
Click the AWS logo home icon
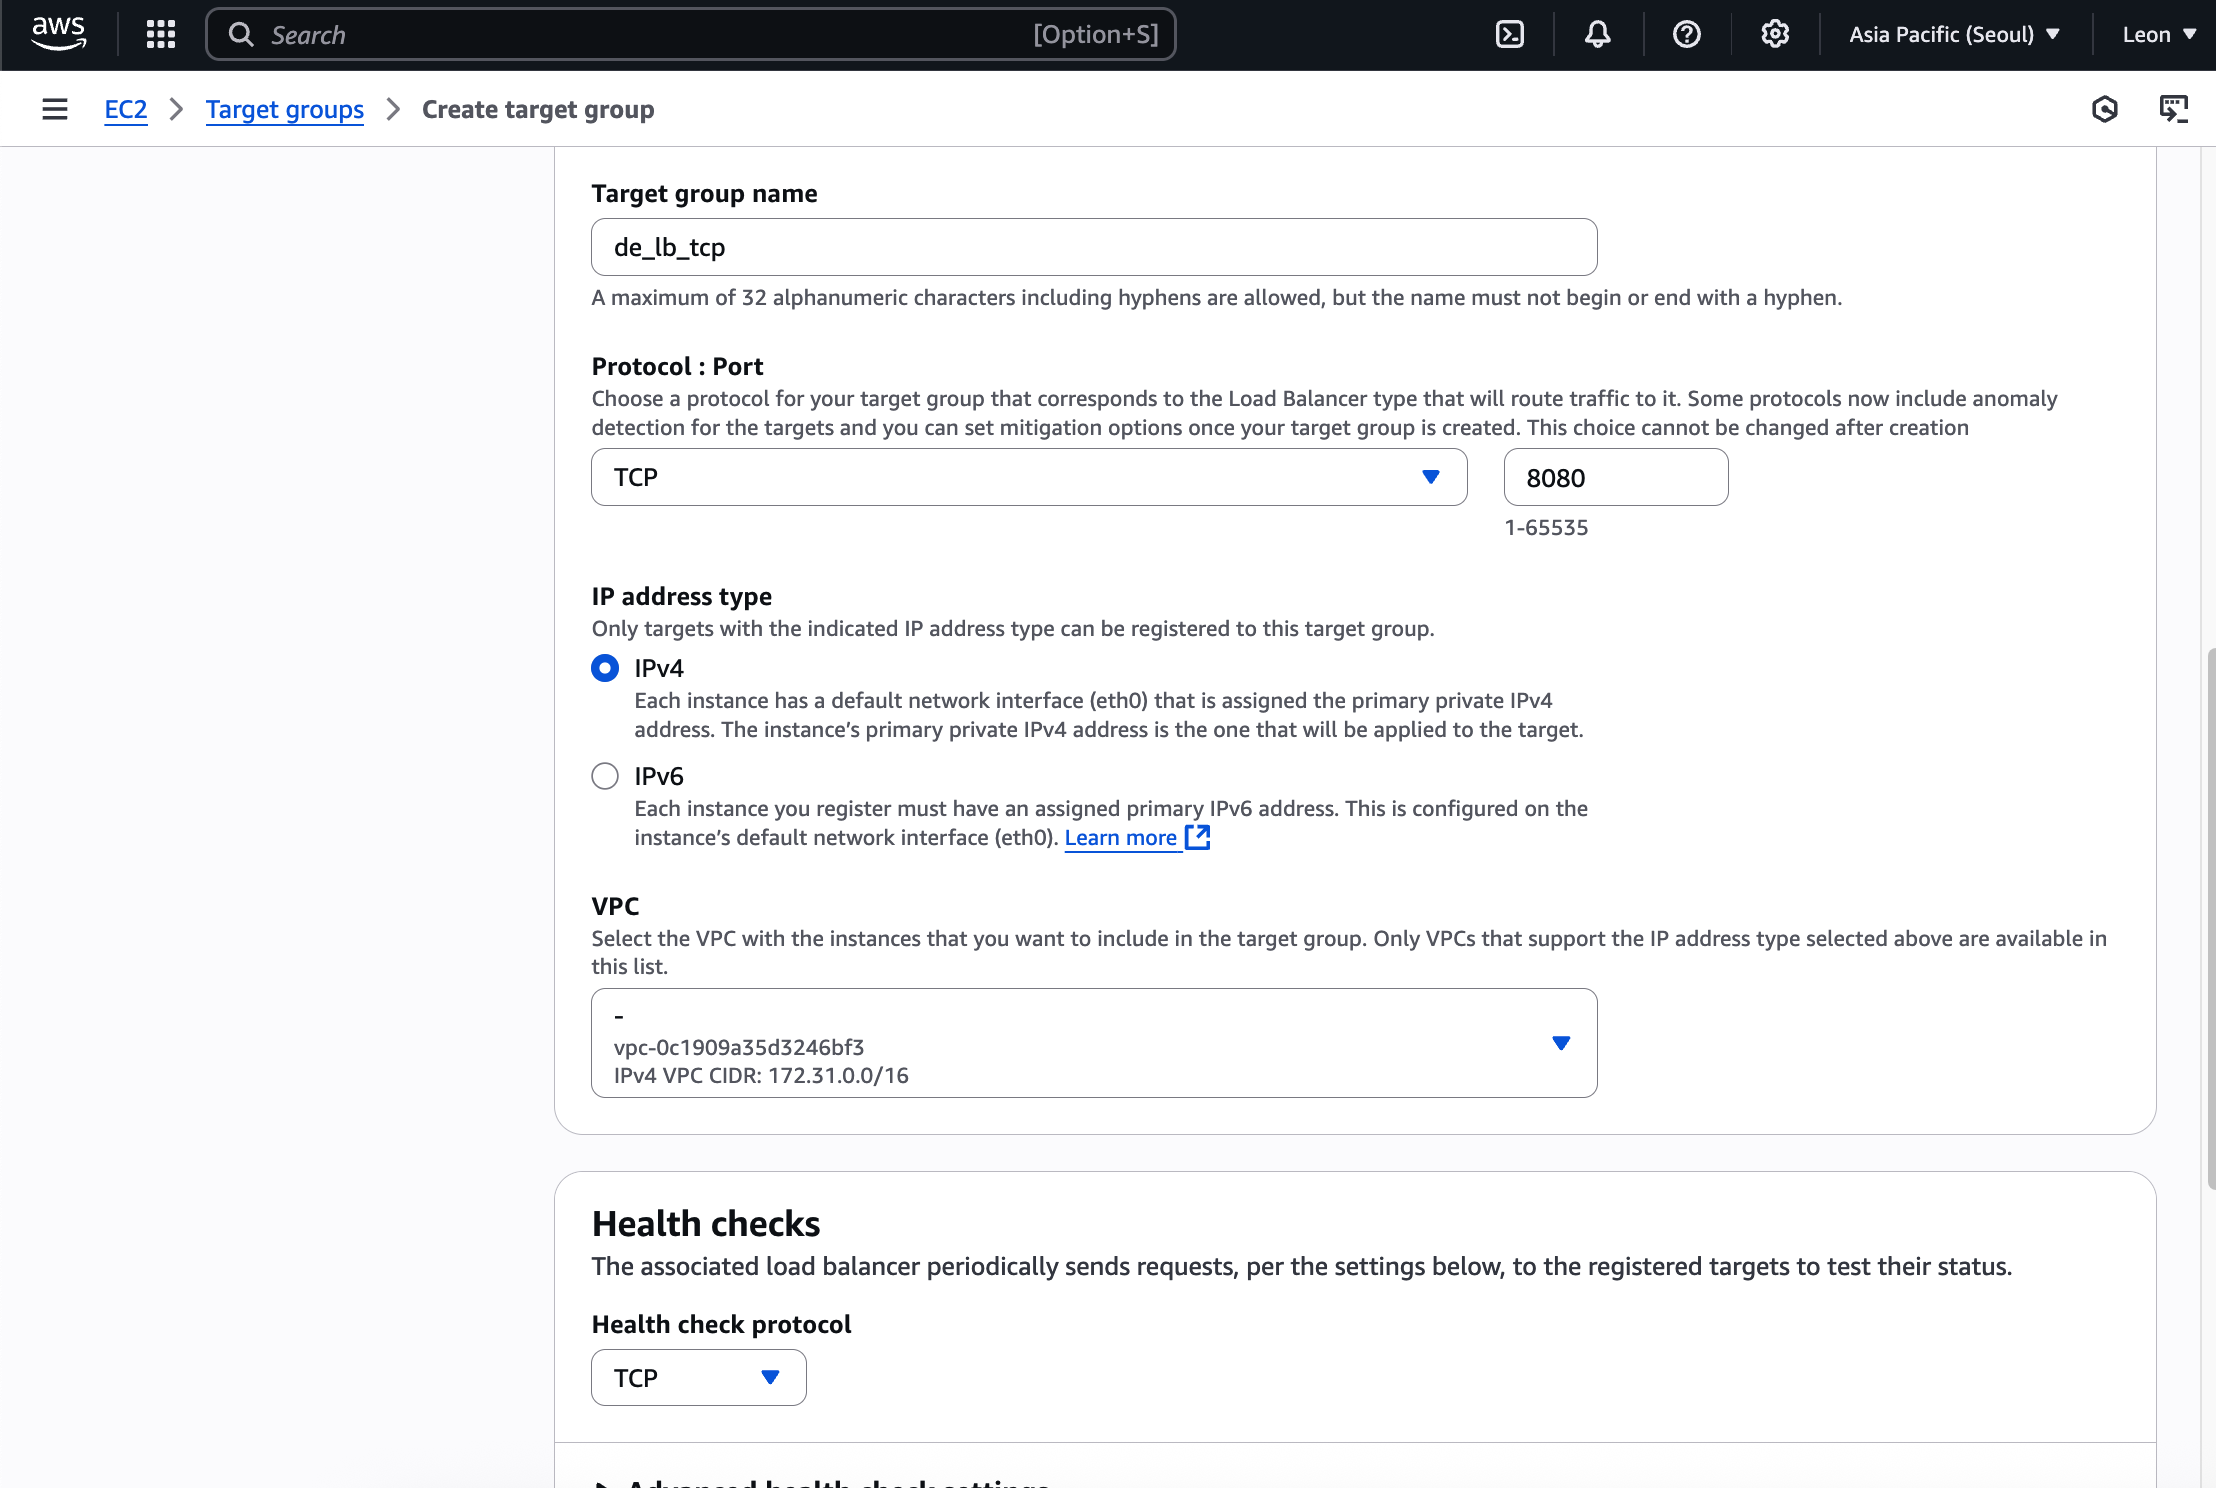(x=59, y=34)
